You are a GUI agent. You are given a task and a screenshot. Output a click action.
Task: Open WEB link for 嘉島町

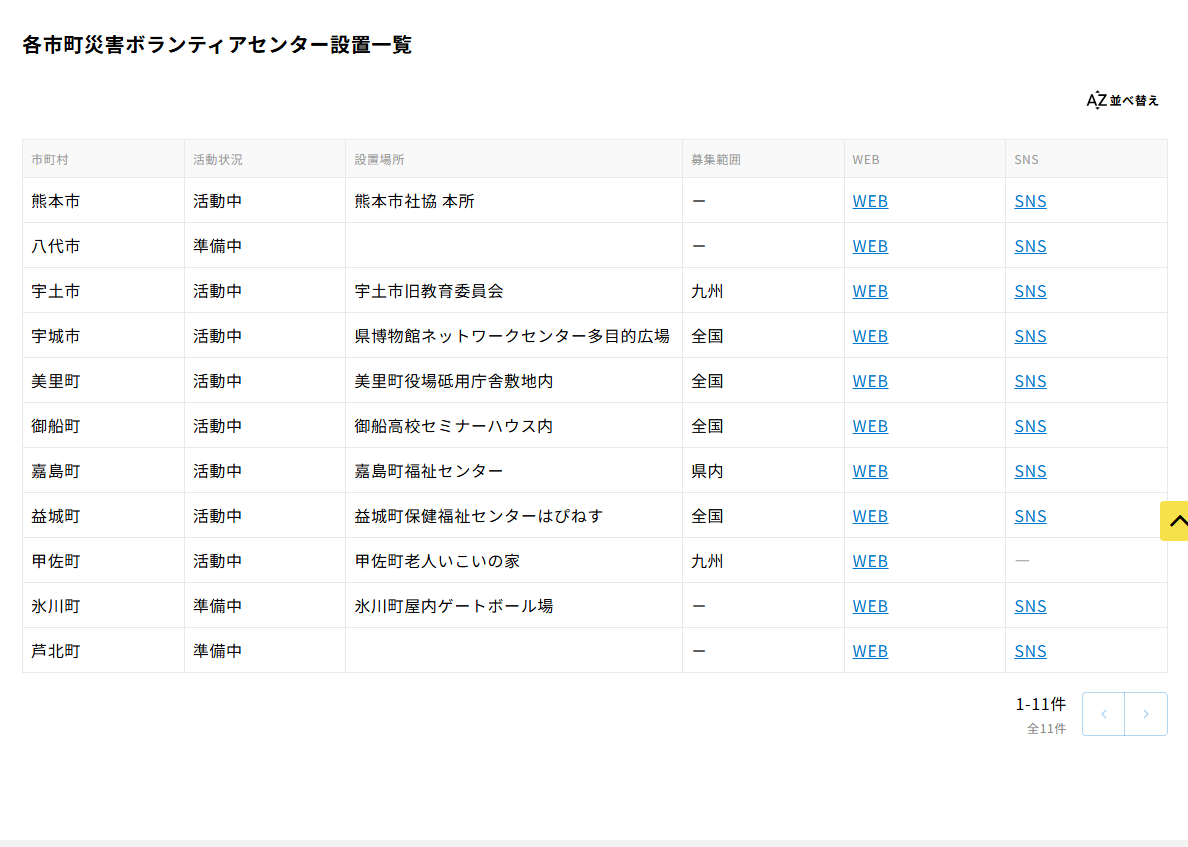(870, 470)
